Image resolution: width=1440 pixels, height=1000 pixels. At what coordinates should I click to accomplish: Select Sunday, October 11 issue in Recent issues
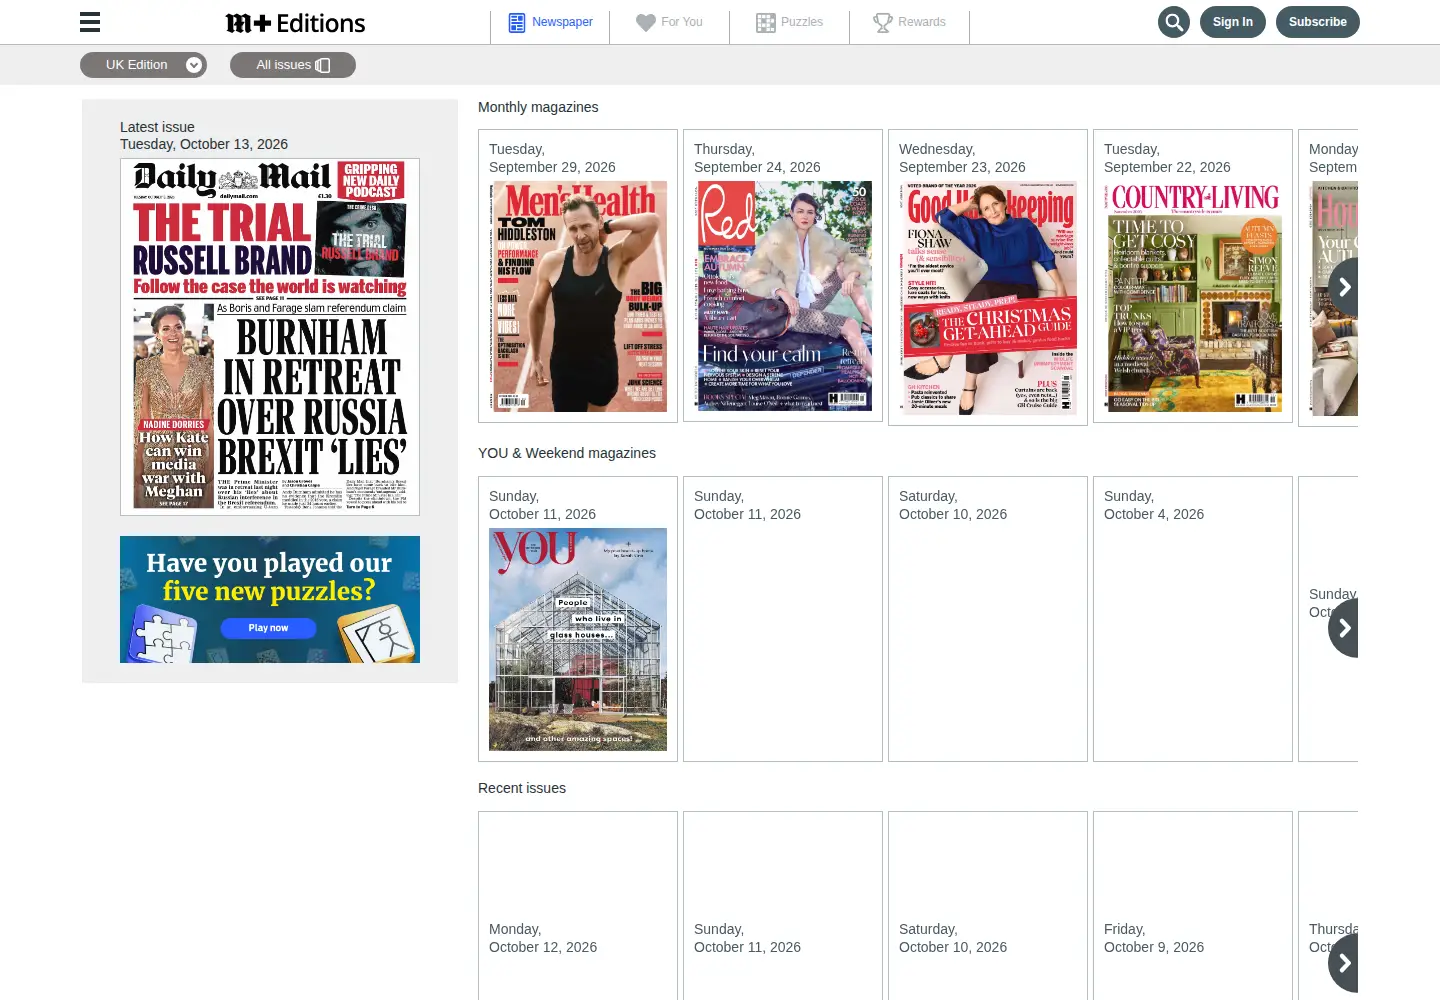pos(783,906)
